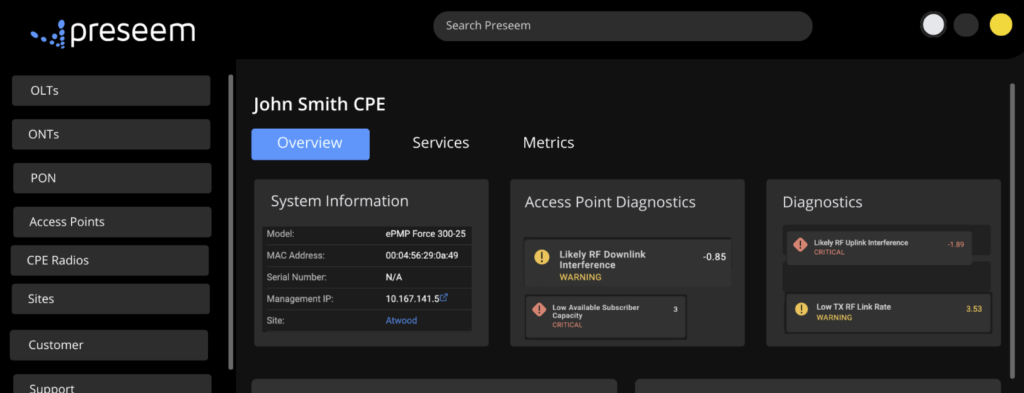Click the Preseem logo
This screenshot has height=393, width=1024.
(x=113, y=34)
